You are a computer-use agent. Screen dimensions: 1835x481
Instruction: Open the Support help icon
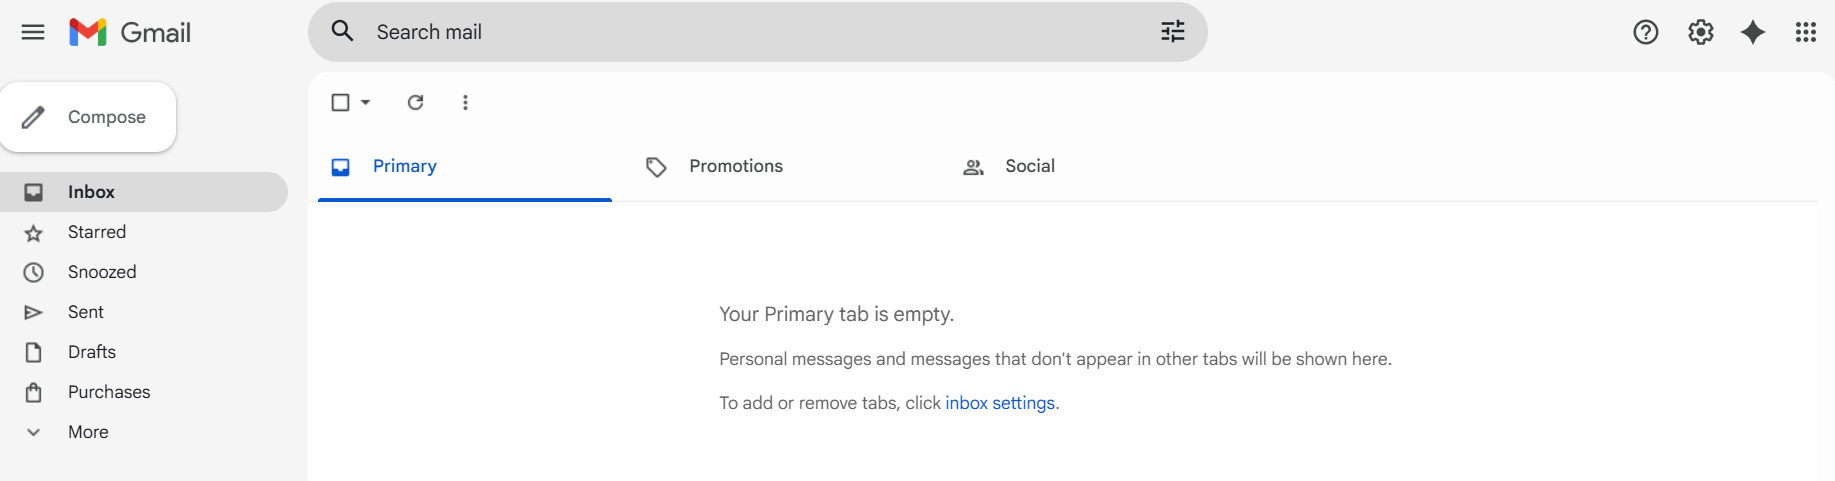point(1645,32)
